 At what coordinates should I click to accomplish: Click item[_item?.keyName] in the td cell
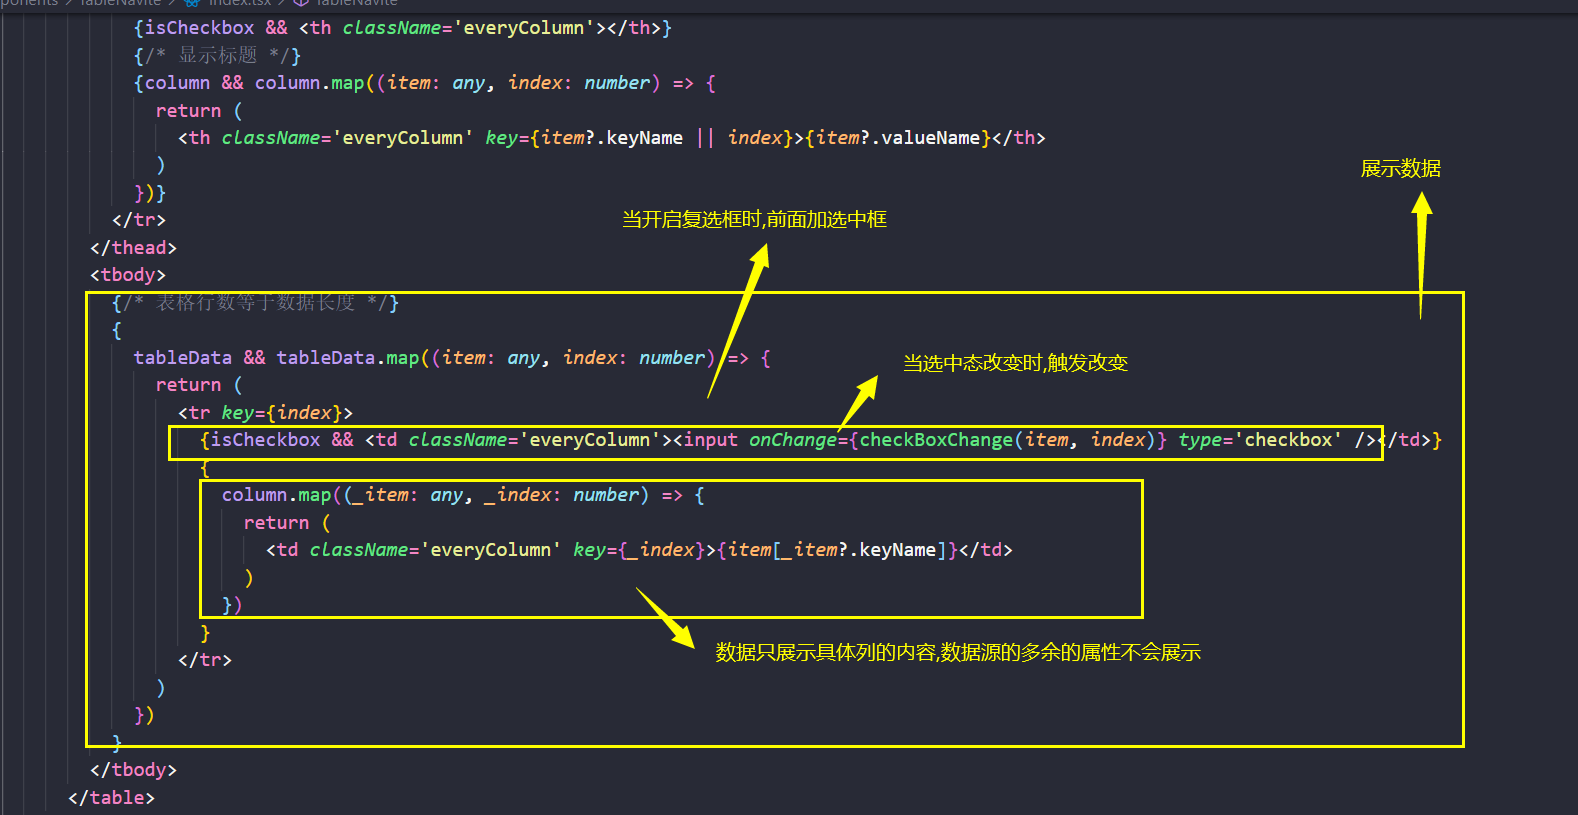click(x=837, y=550)
